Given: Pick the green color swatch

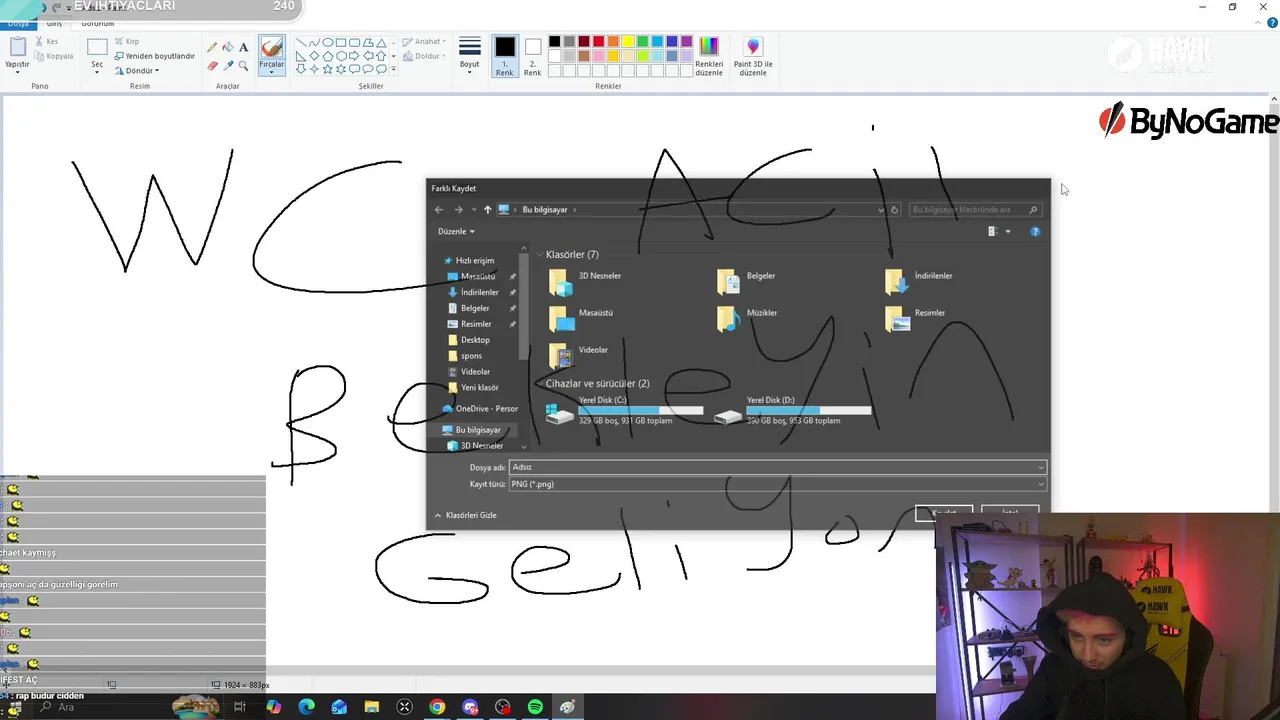Looking at the screenshot, I should coord(642,42).
